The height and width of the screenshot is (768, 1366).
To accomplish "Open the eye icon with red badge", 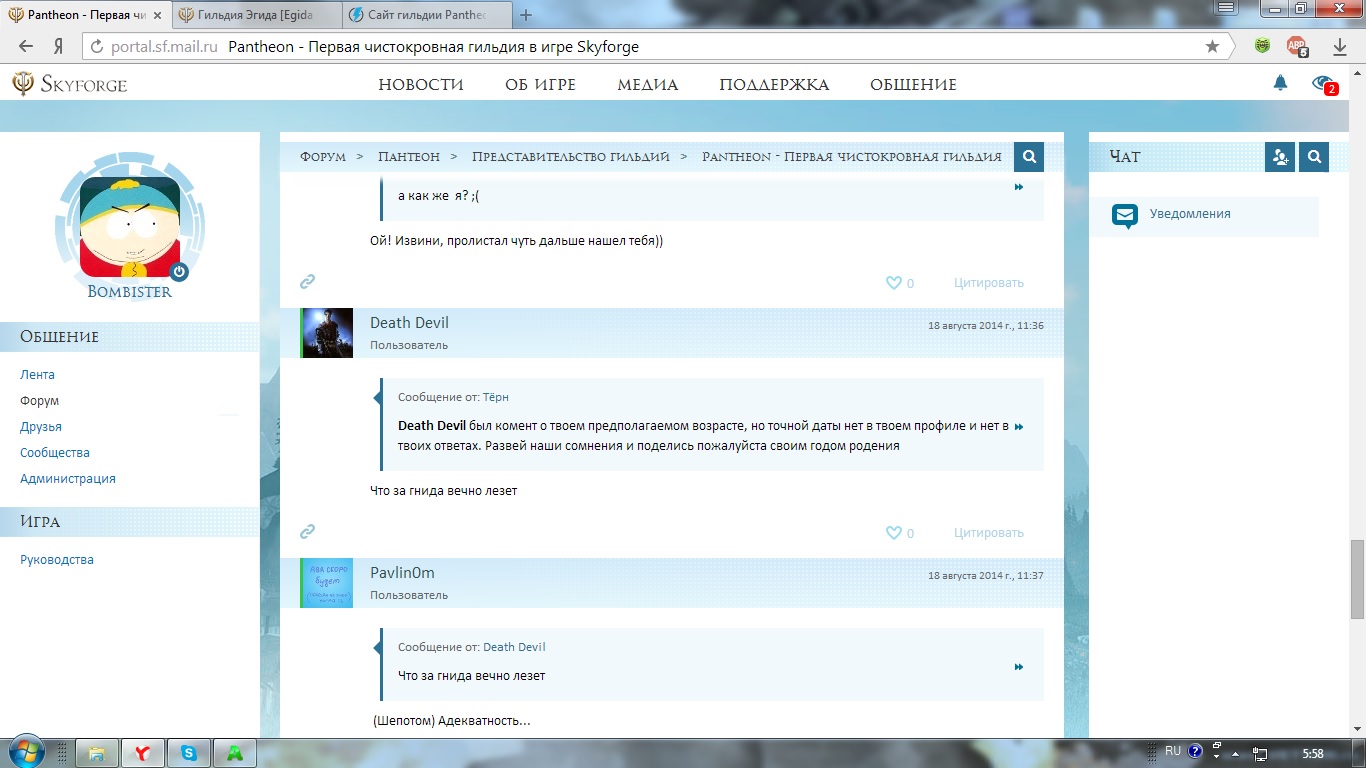I will (1324, 84).
